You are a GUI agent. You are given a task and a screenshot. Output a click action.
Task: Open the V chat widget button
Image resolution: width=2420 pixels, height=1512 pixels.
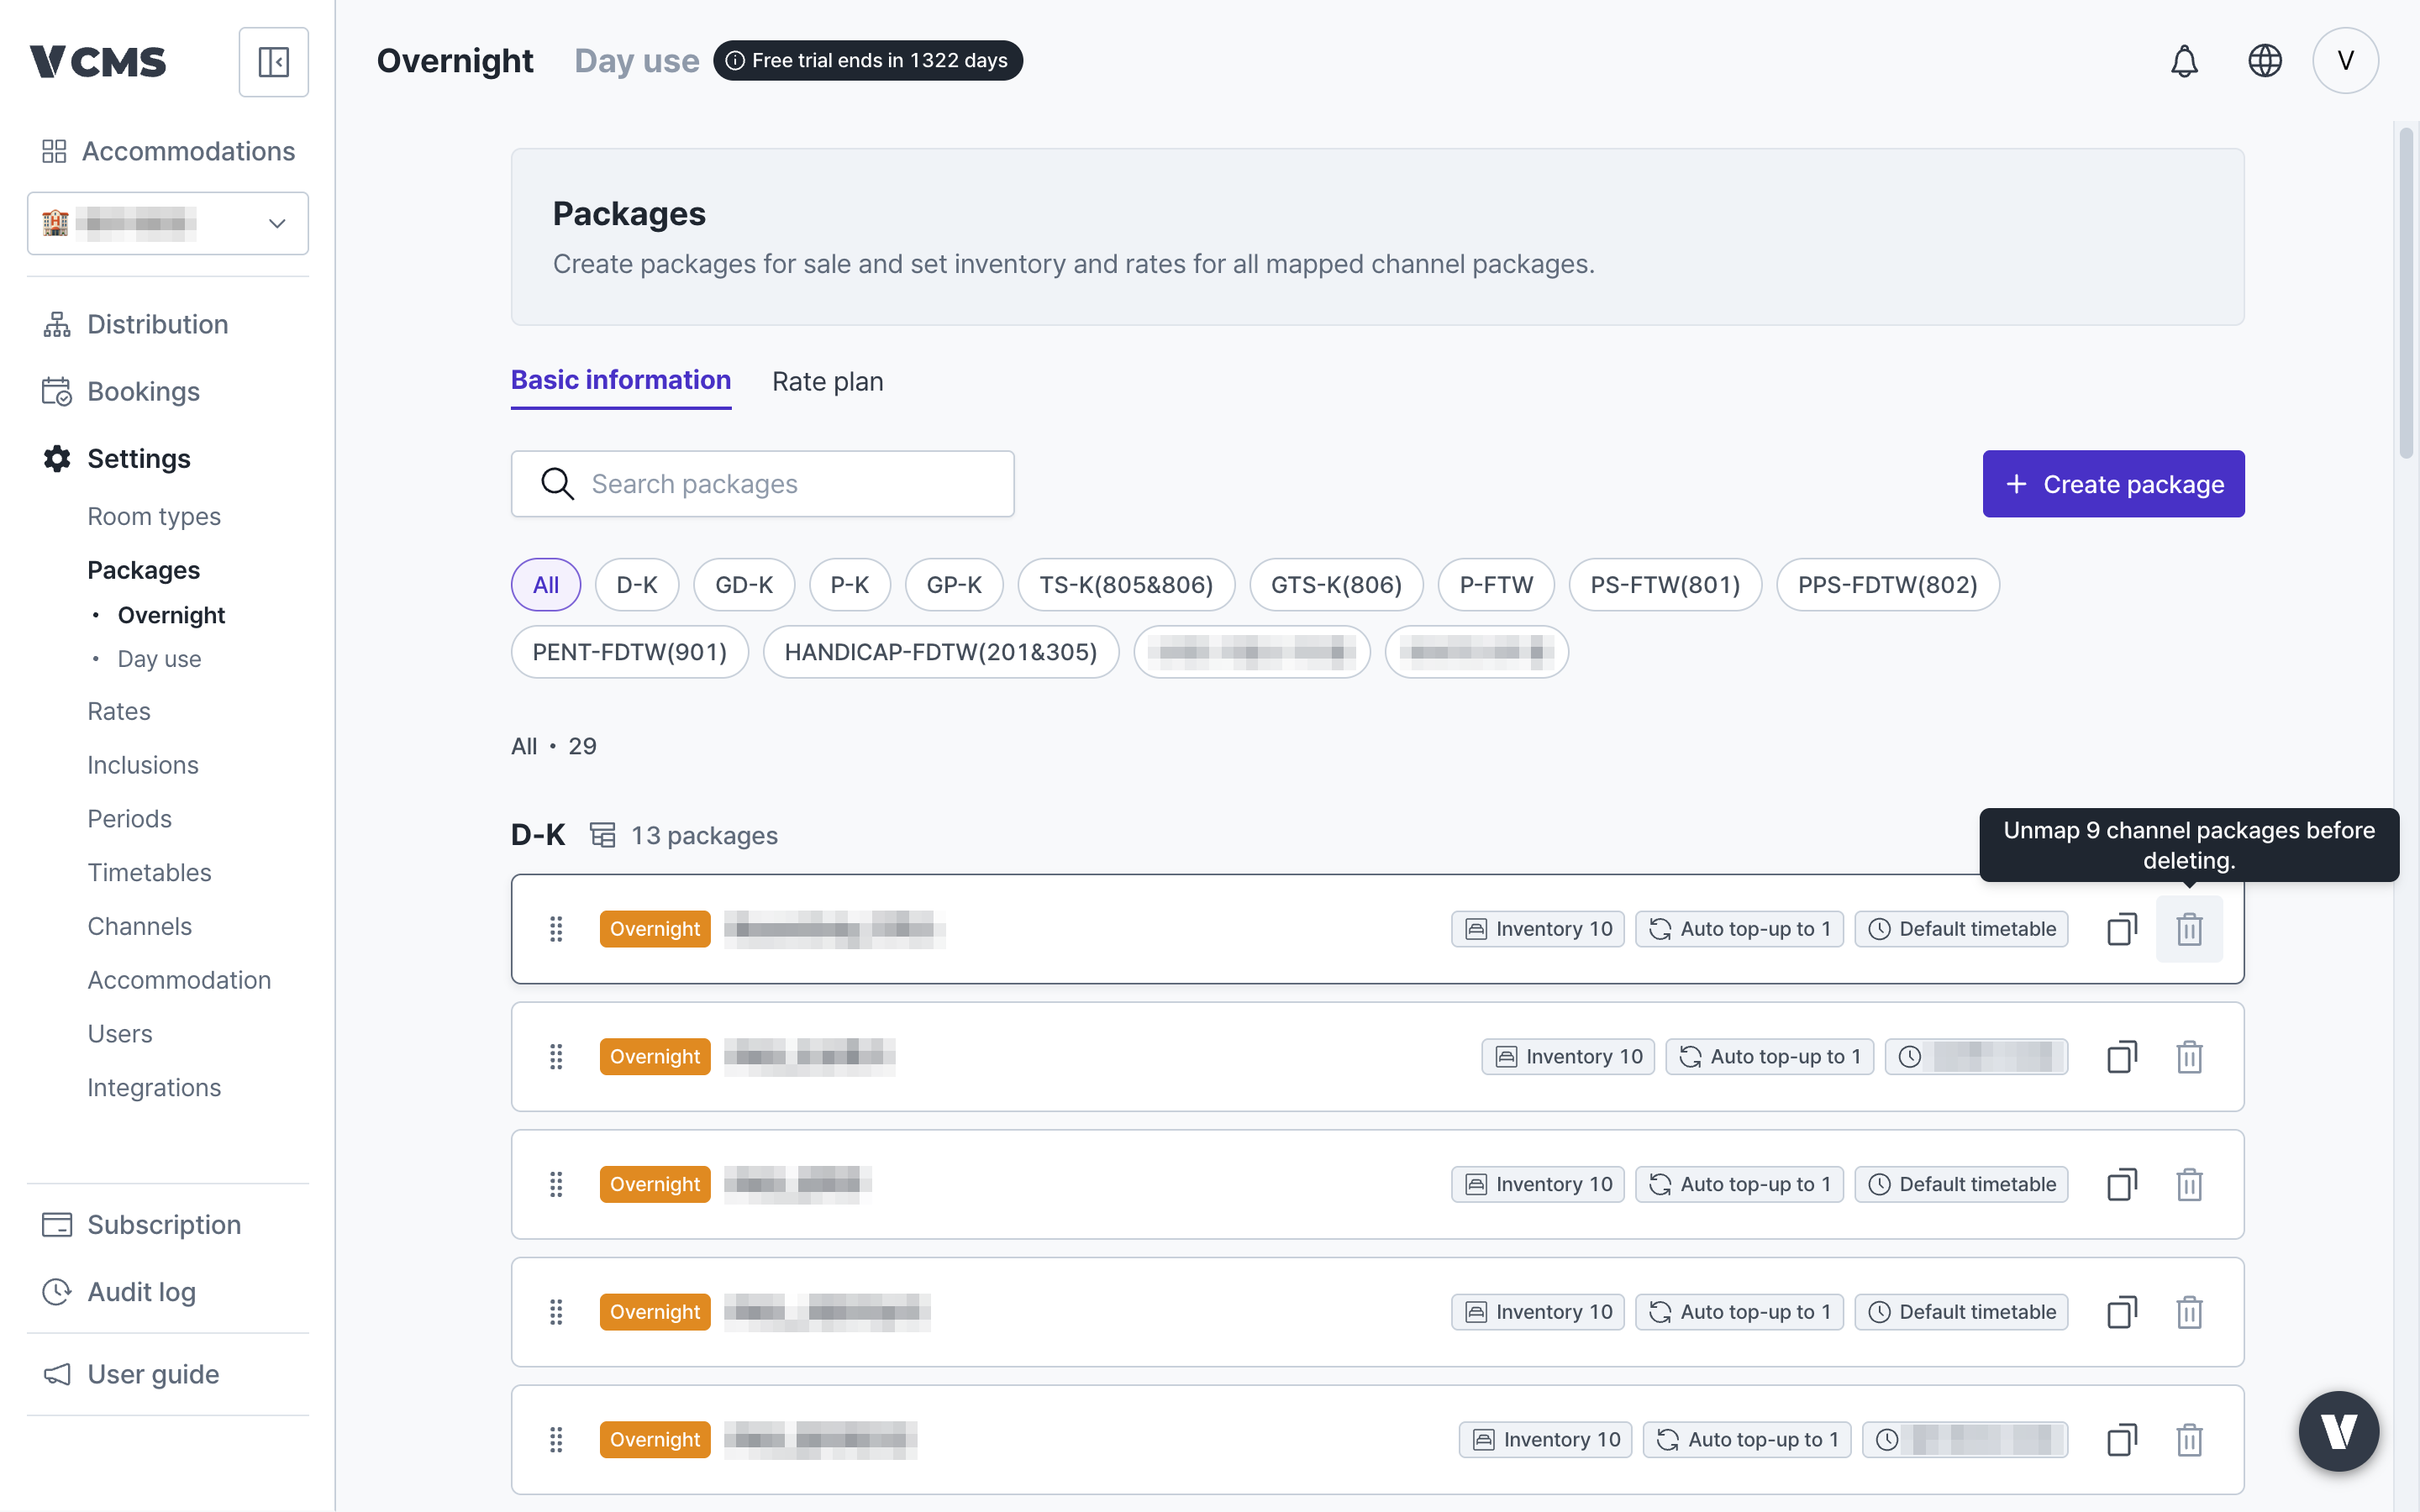tap(2338, 1431)
